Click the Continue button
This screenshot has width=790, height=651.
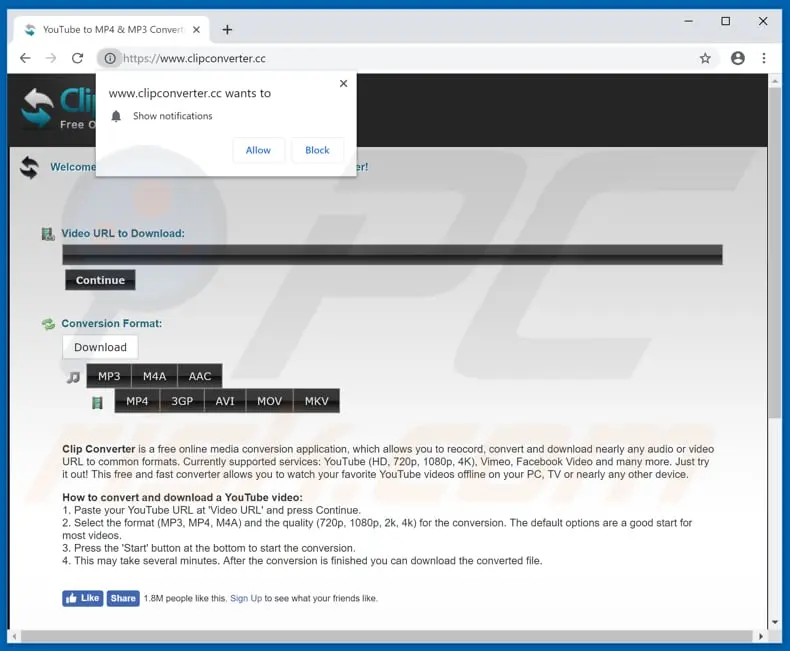coord(100,280)
